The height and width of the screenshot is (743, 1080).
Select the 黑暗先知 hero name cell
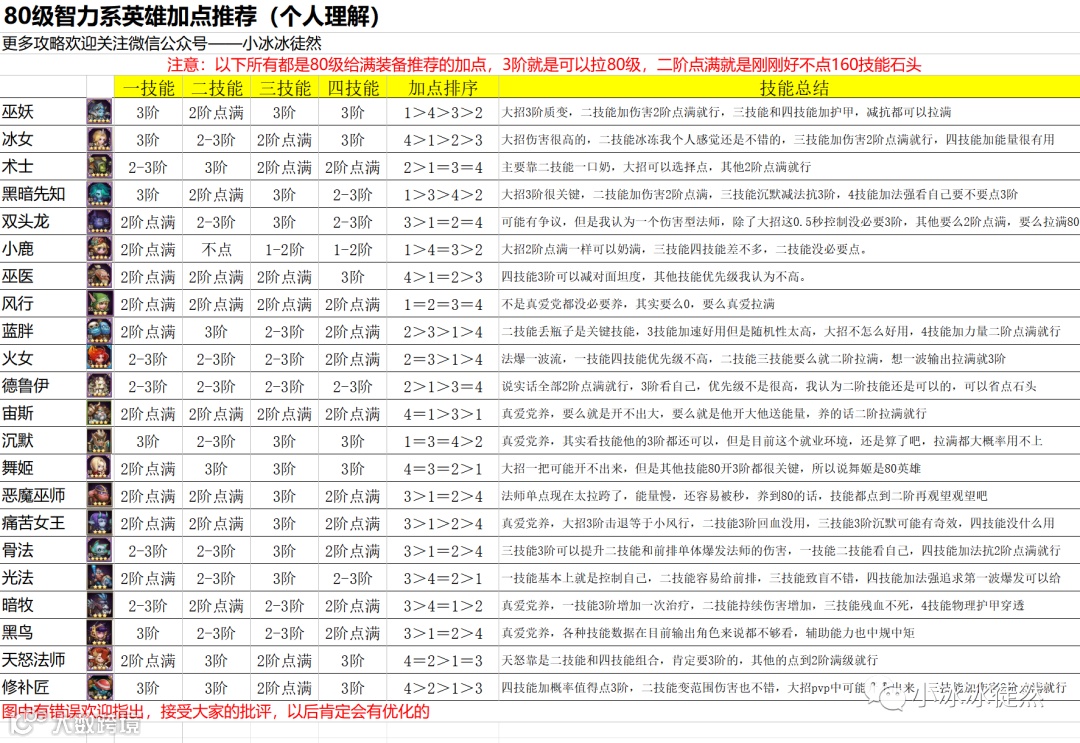pos(43,194)
